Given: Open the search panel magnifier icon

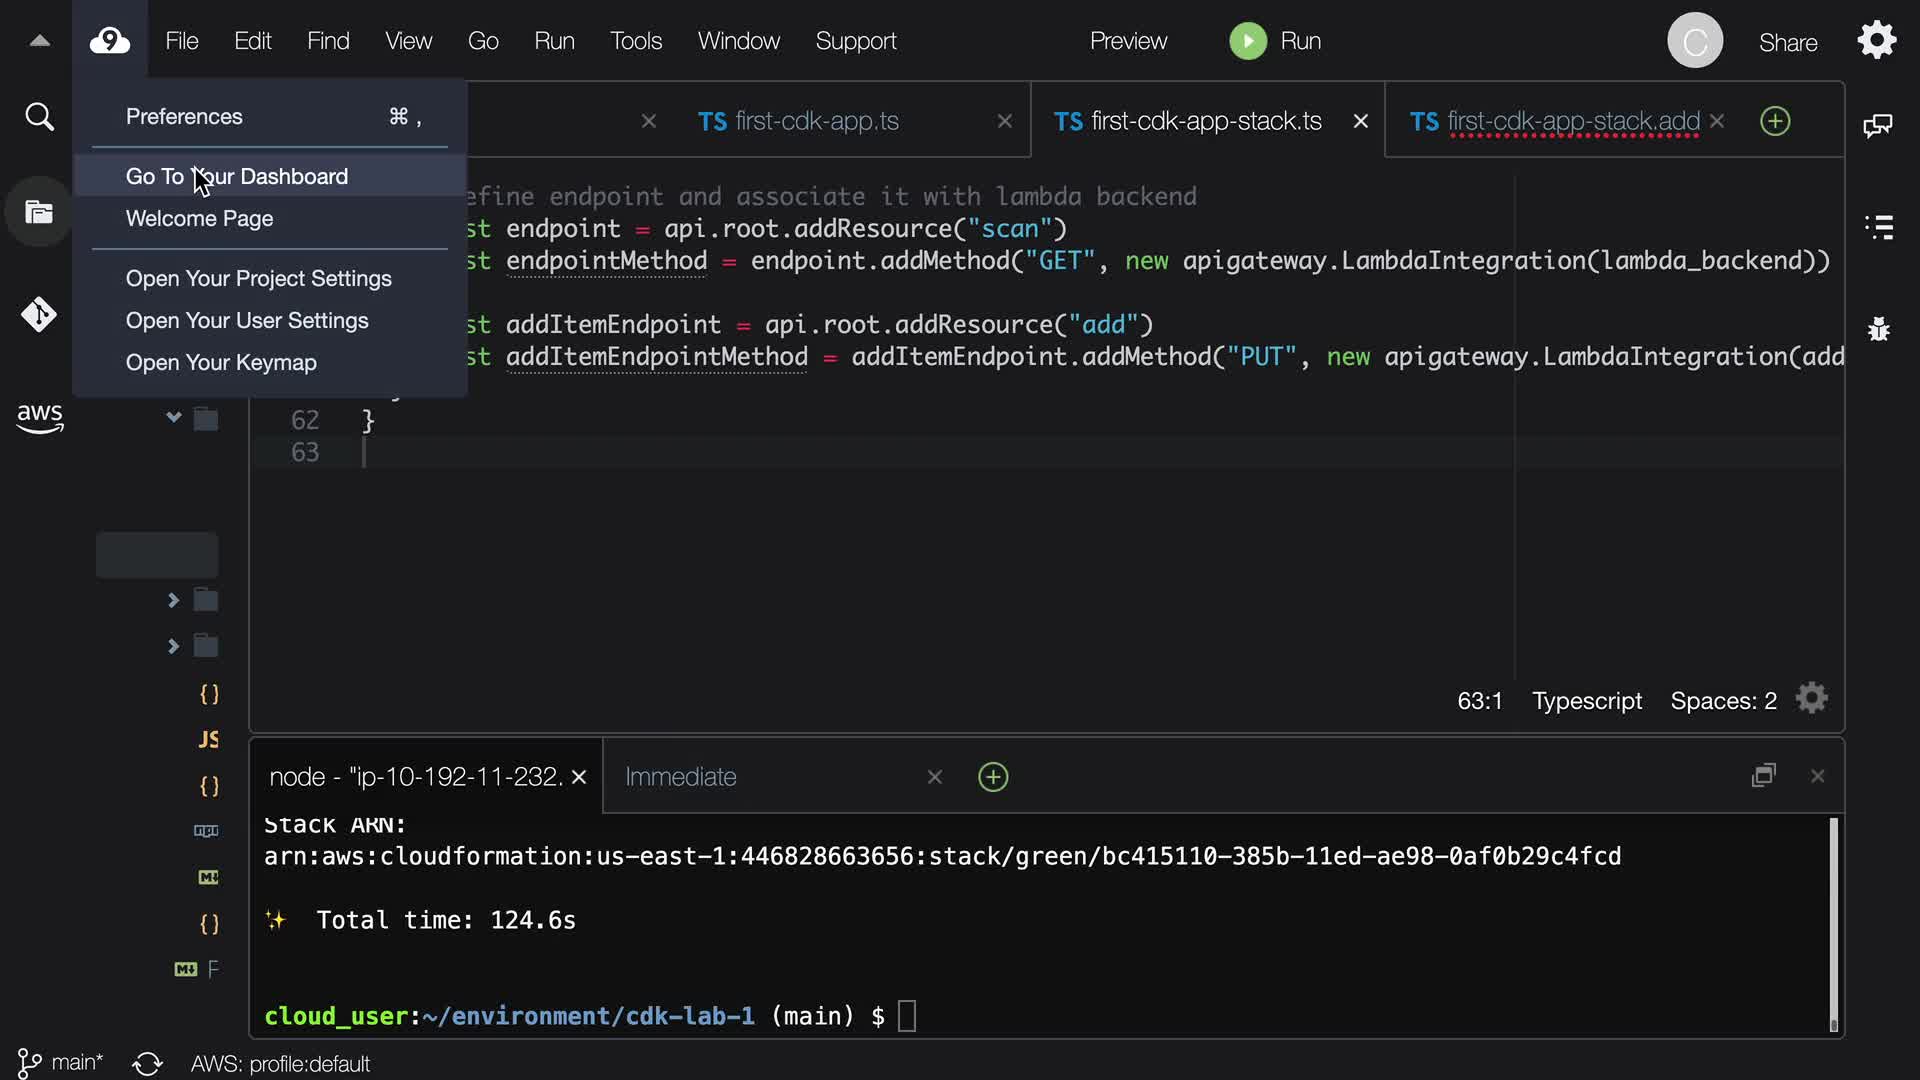Looking at the screenshot, I should (39, 117).
